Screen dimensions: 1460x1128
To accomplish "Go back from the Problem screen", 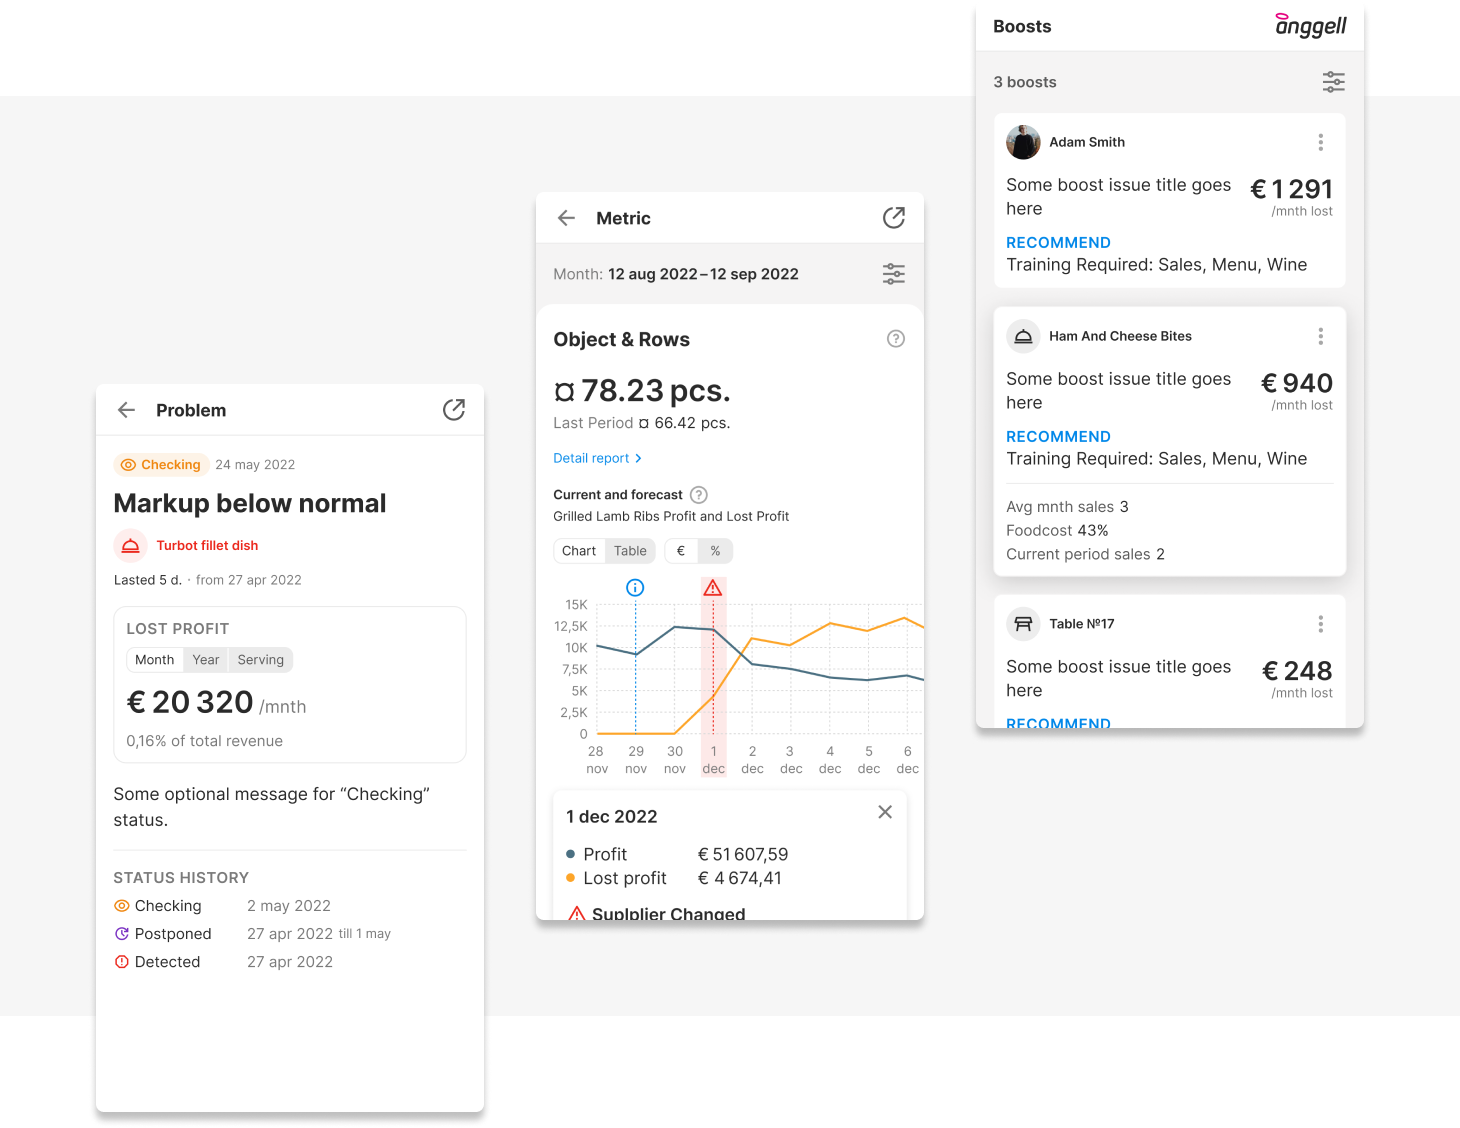I will [126, 410].
